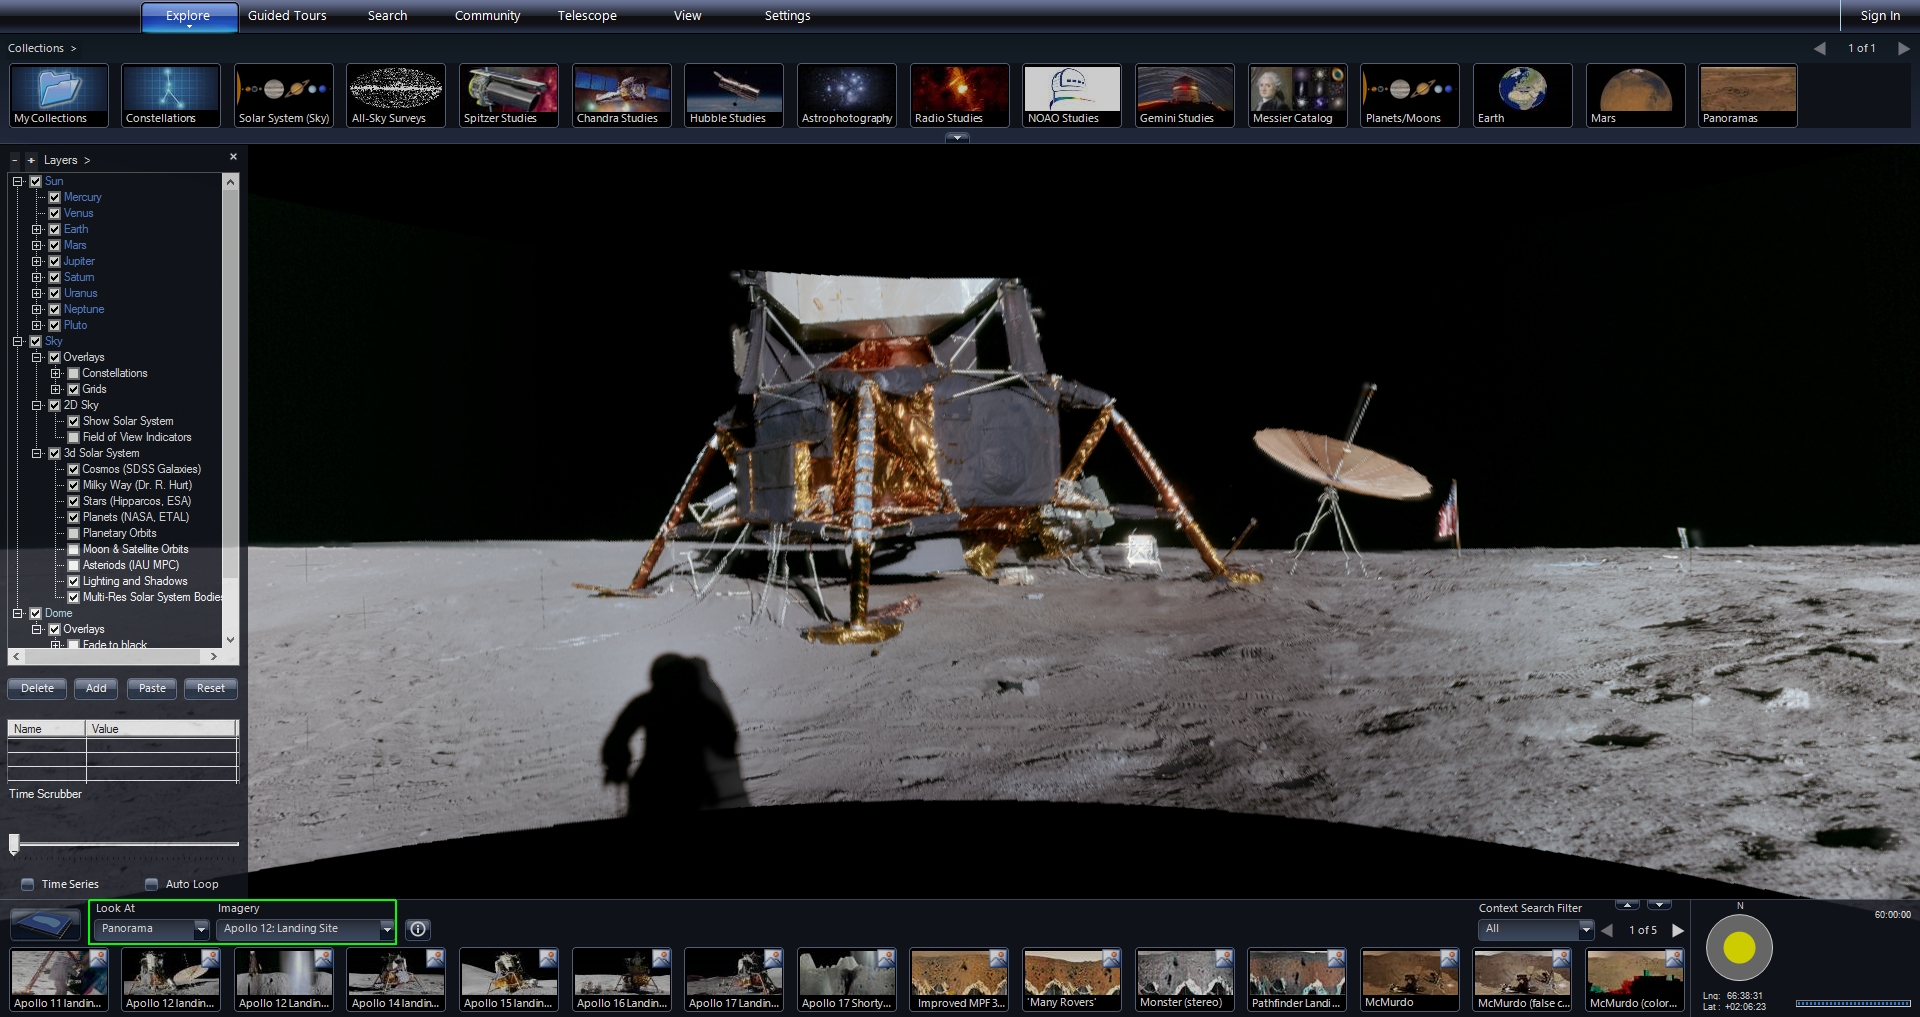Screen dimensions: 1920x1017
Task: Uncheck the Venus layer
Action: pyautogui.click(x=55, y=213)
